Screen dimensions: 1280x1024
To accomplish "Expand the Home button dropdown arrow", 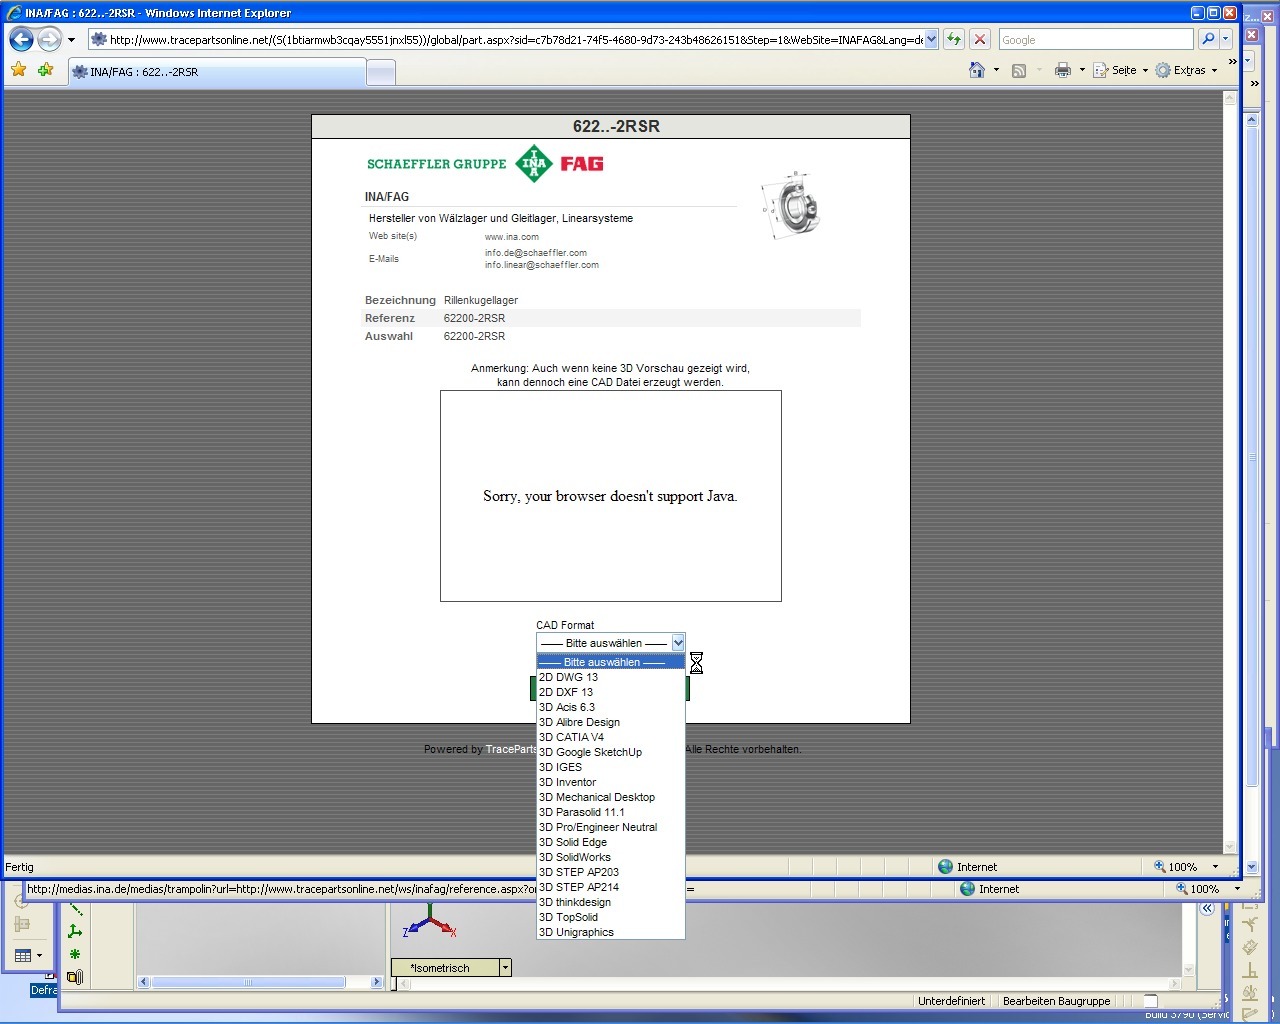I will 996,70.
